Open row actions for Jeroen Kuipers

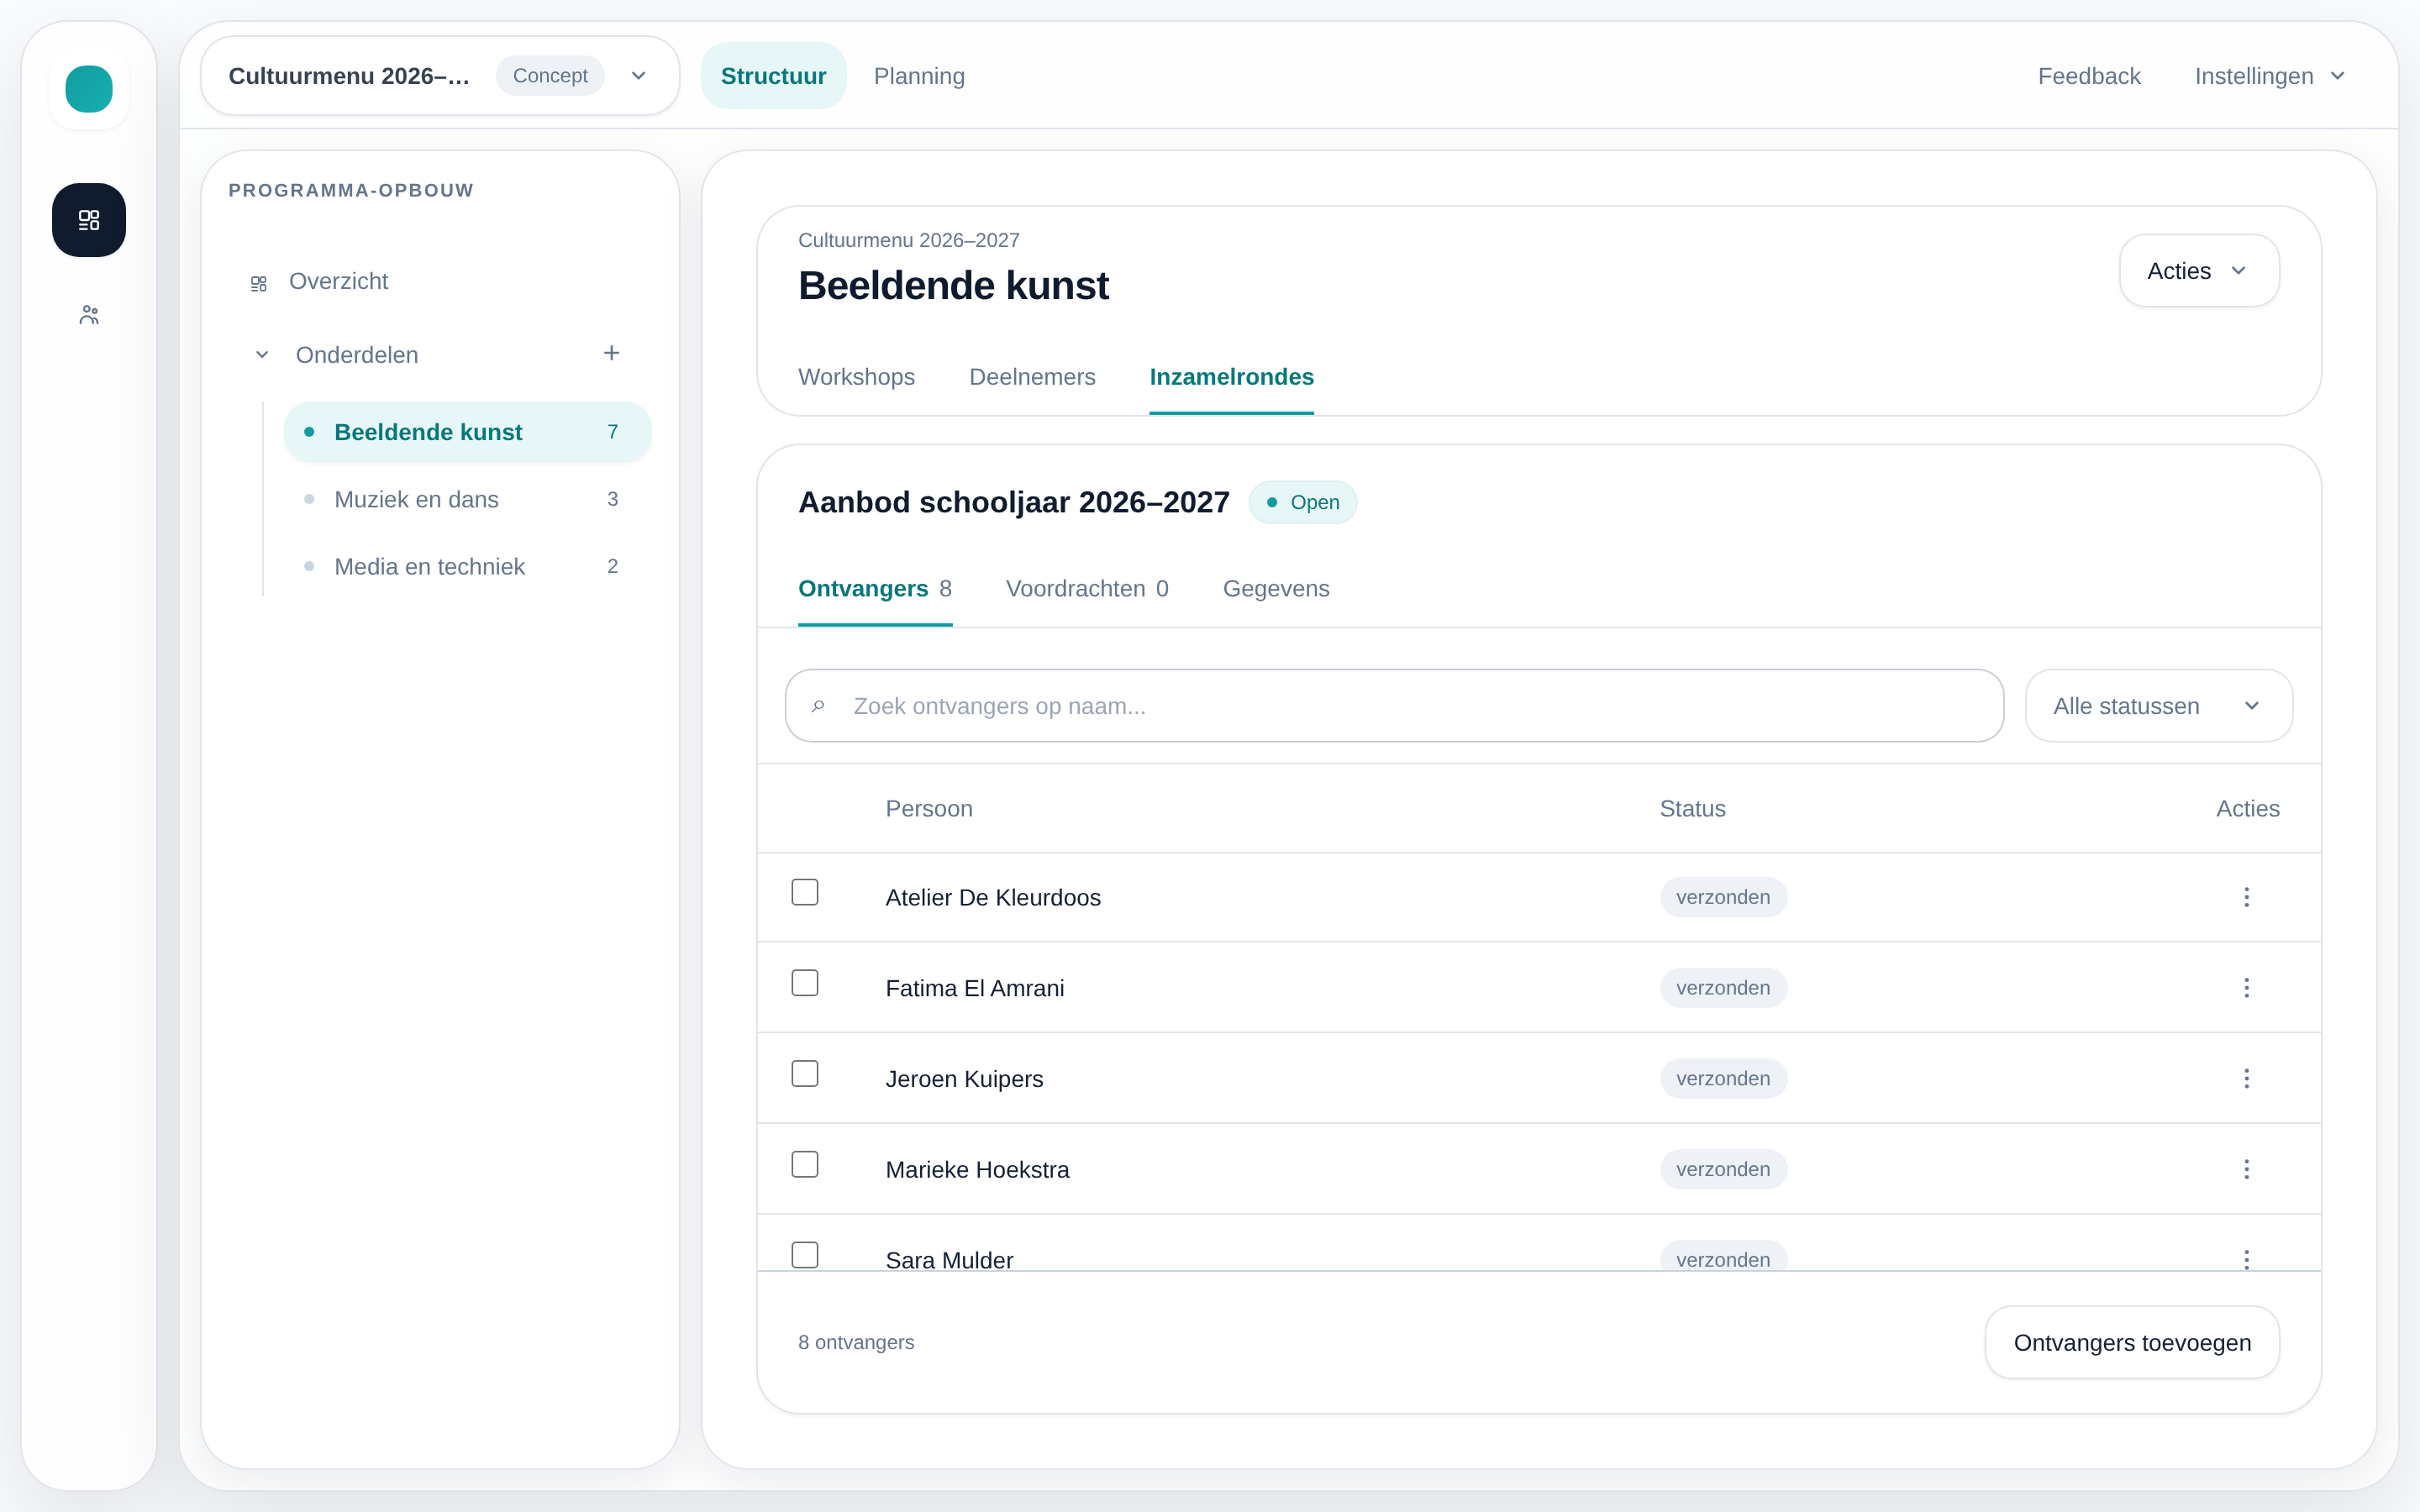(x=2246, y=1078)
